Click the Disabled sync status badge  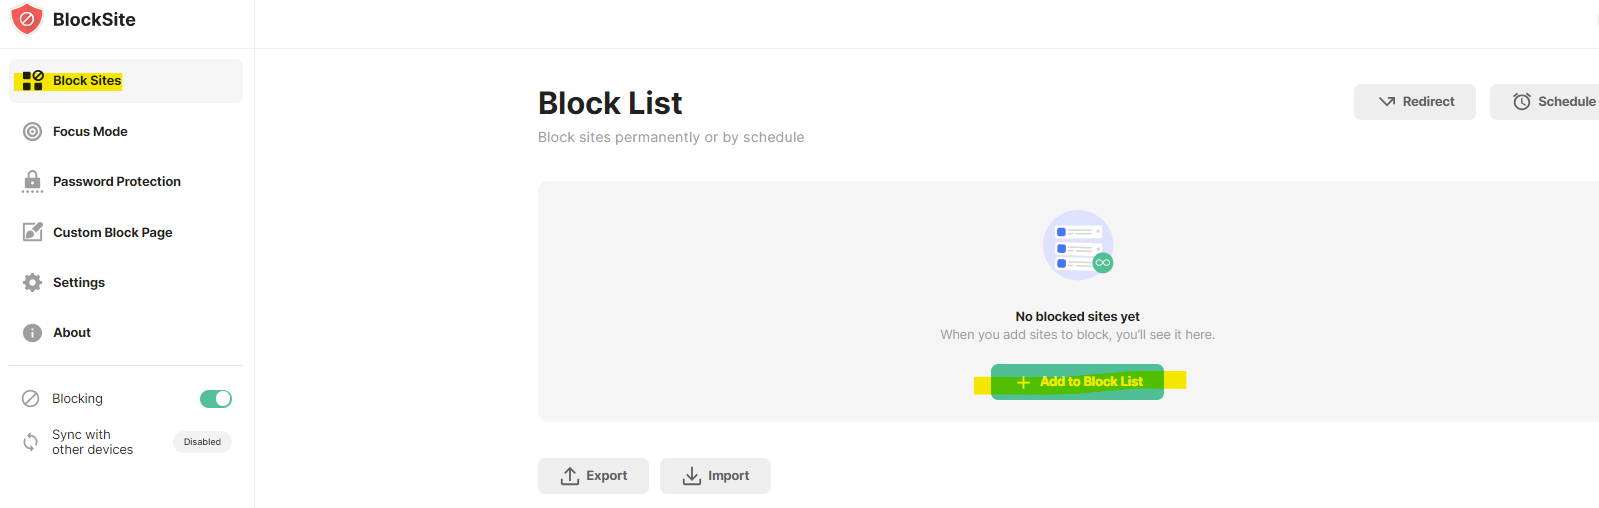(x=202, y=442)
